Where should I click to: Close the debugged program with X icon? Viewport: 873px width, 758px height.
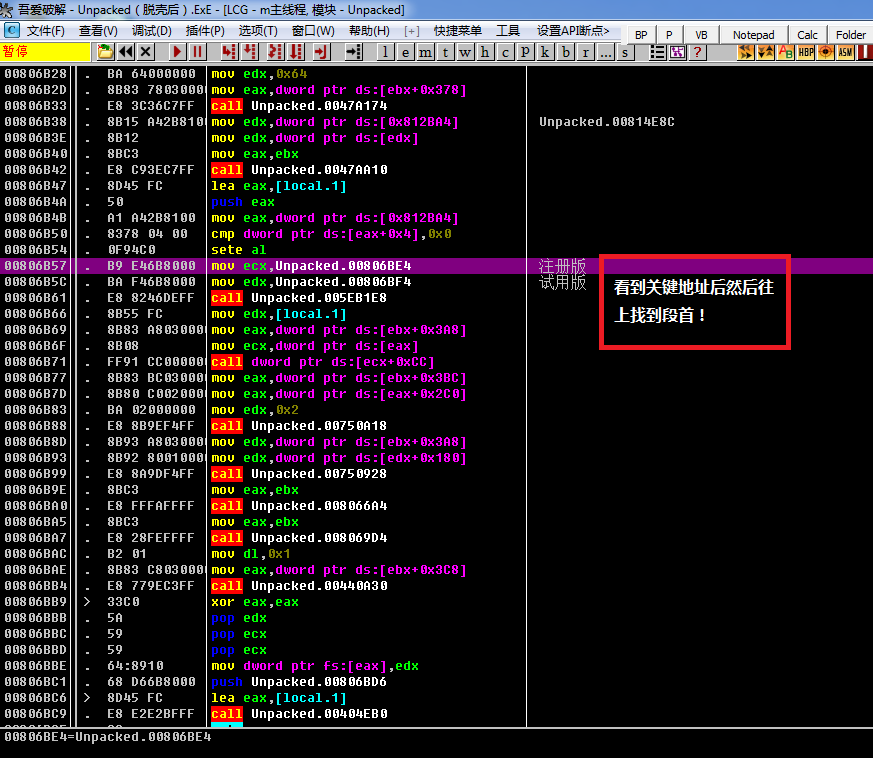pyautogui.click(x=146, y=52)
